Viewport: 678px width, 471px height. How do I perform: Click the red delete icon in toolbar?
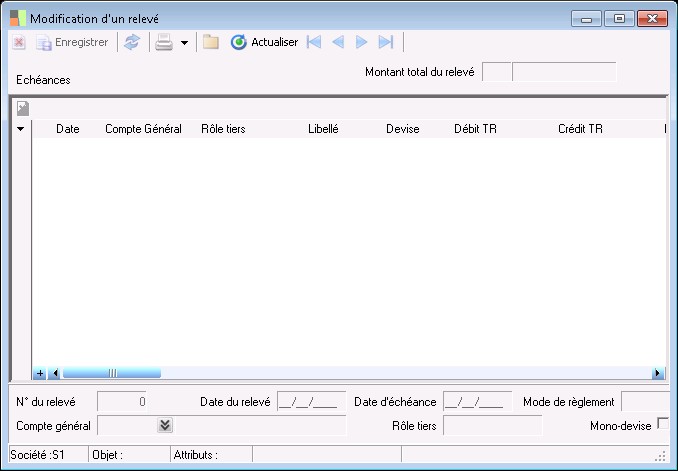(x=19, y=42)
